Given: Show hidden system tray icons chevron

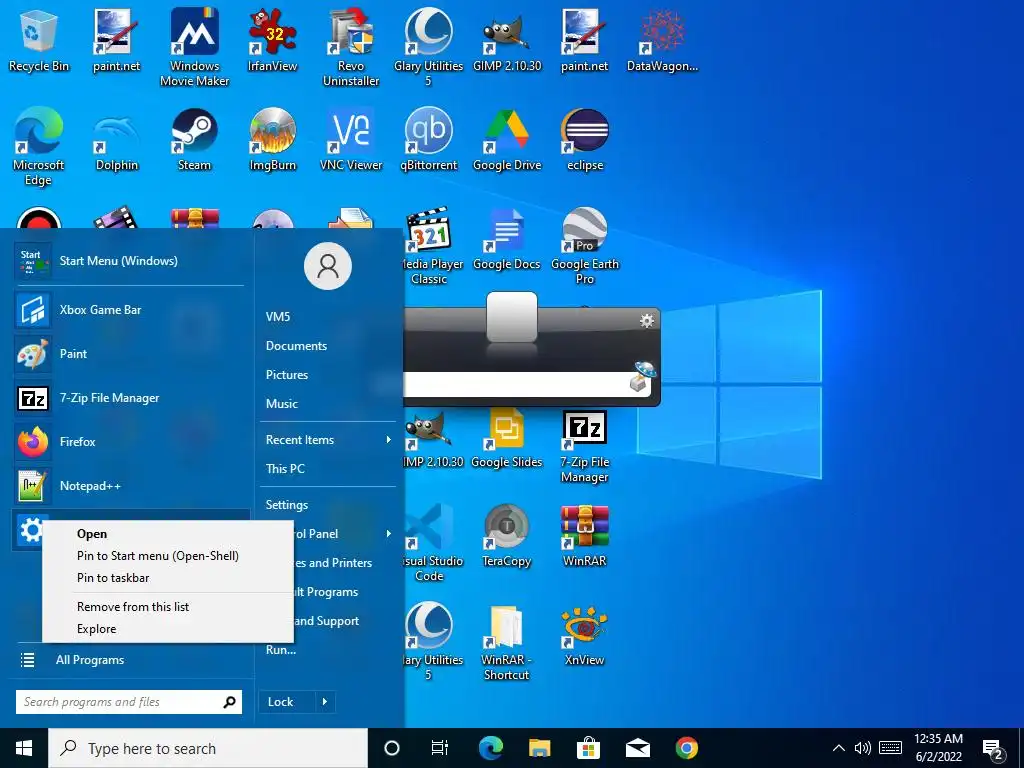Looking at the screenshot, I should pos(839,748).
